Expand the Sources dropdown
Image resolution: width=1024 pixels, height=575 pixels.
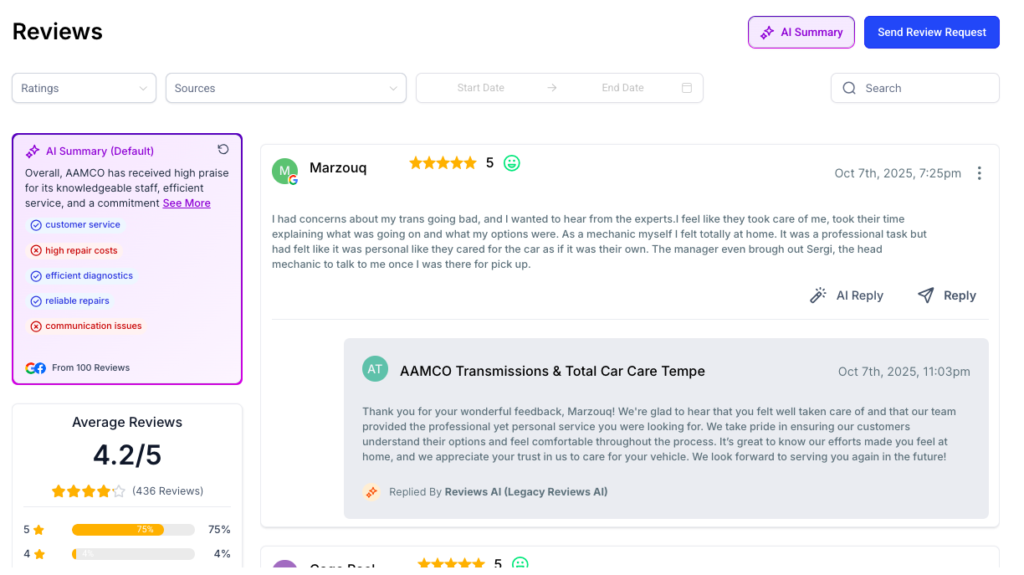(x=286, y=88)
